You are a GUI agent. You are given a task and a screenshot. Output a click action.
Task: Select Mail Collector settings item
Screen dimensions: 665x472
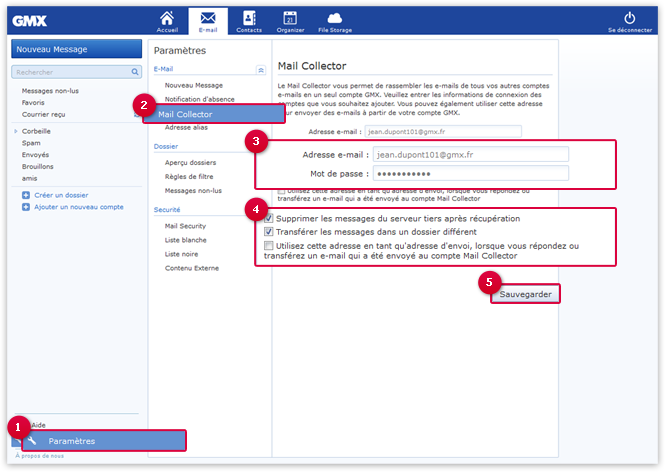pyautogui.click(x=214, y=114)
